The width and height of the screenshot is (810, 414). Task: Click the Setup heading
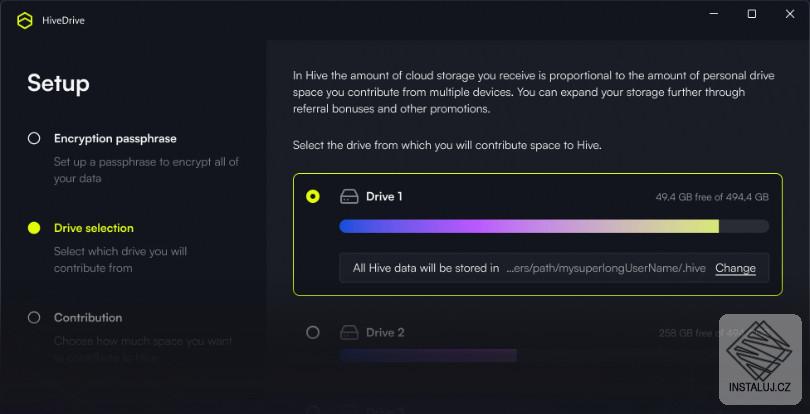click(58, 83)
